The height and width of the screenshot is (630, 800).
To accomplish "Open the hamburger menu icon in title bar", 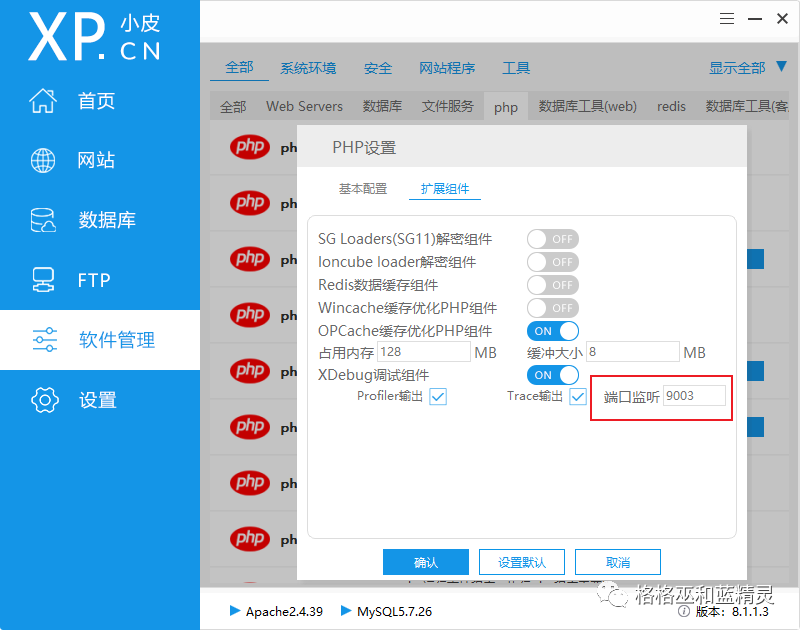I will point(727,19).
